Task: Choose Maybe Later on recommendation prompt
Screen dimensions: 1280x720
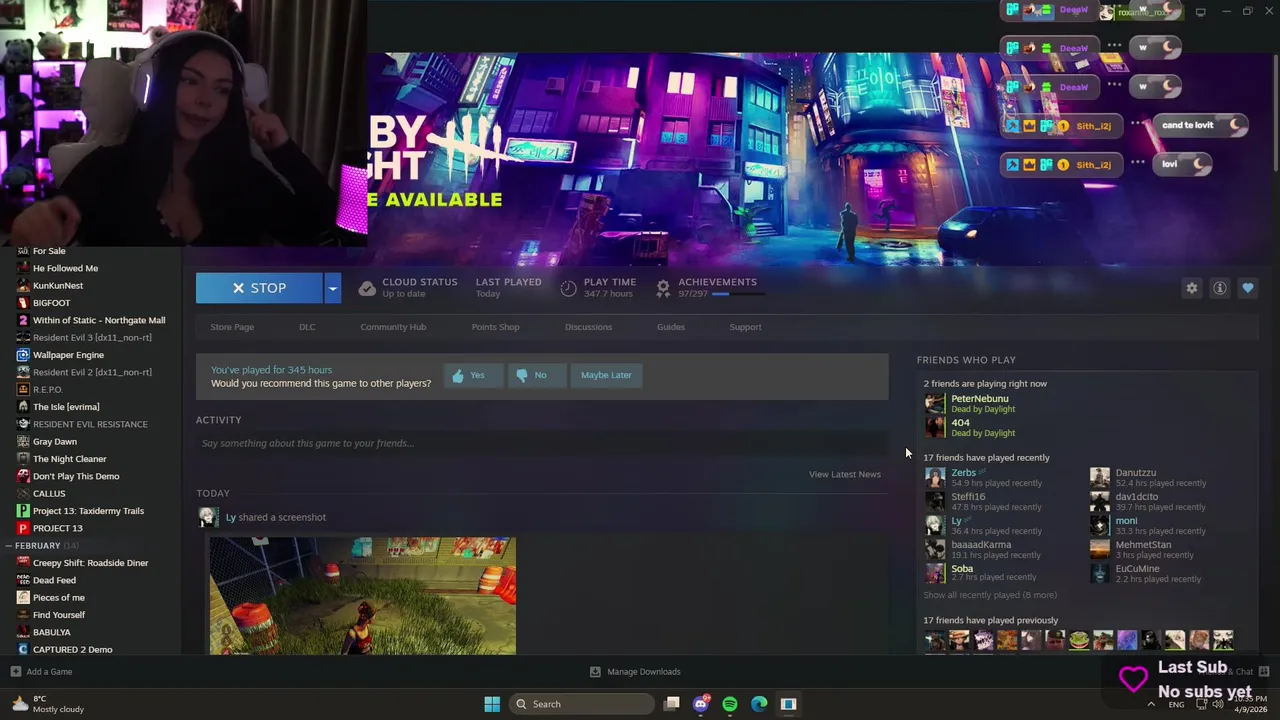Action: point(606,375)
